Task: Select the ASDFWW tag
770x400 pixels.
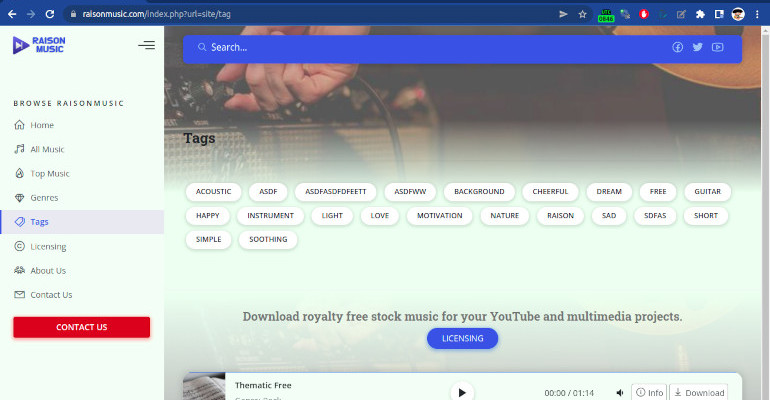Action: tap(410, 191)
